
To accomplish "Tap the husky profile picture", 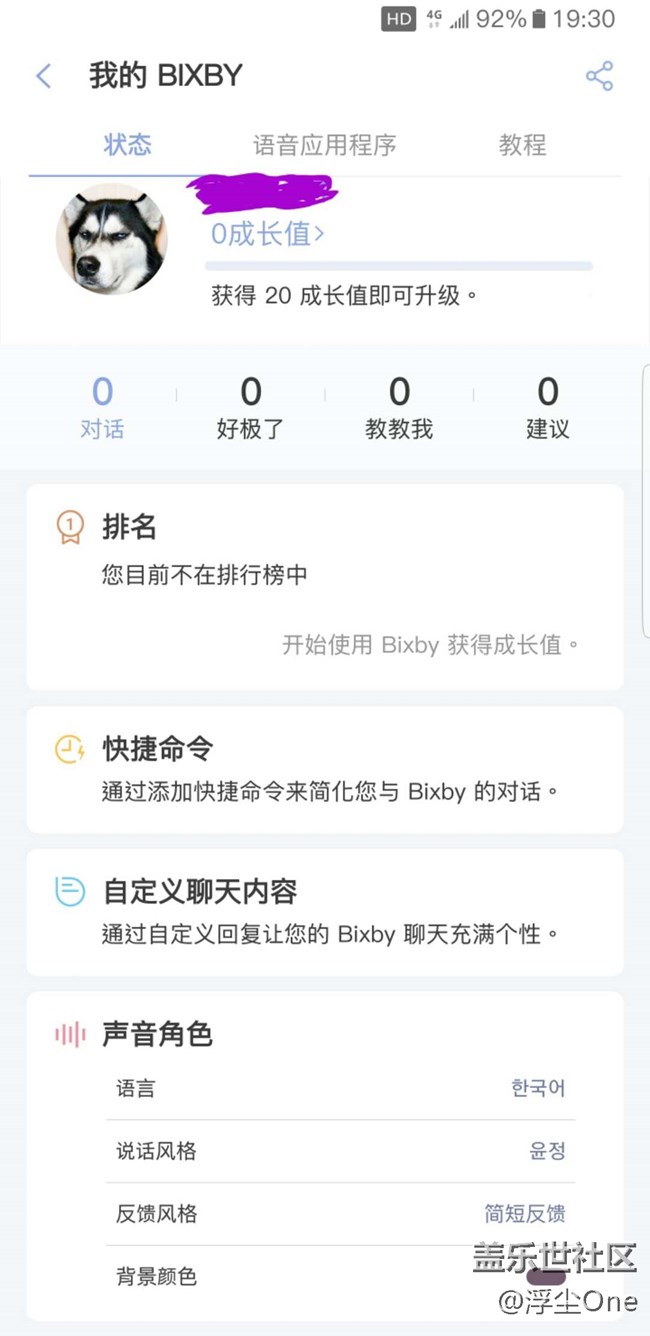I will (x=112, y=239).
